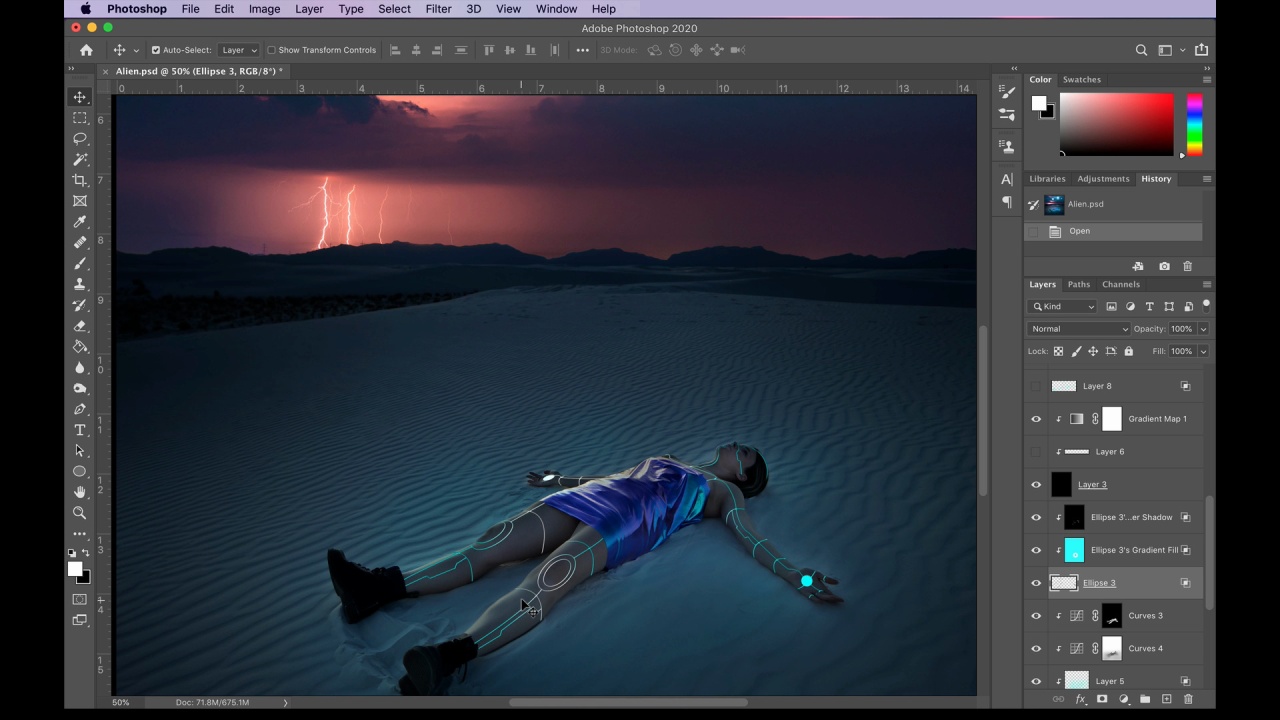This screenshot has width=1280, height=720.
Task: Pick the Brush tool
Action: (80, 264)
